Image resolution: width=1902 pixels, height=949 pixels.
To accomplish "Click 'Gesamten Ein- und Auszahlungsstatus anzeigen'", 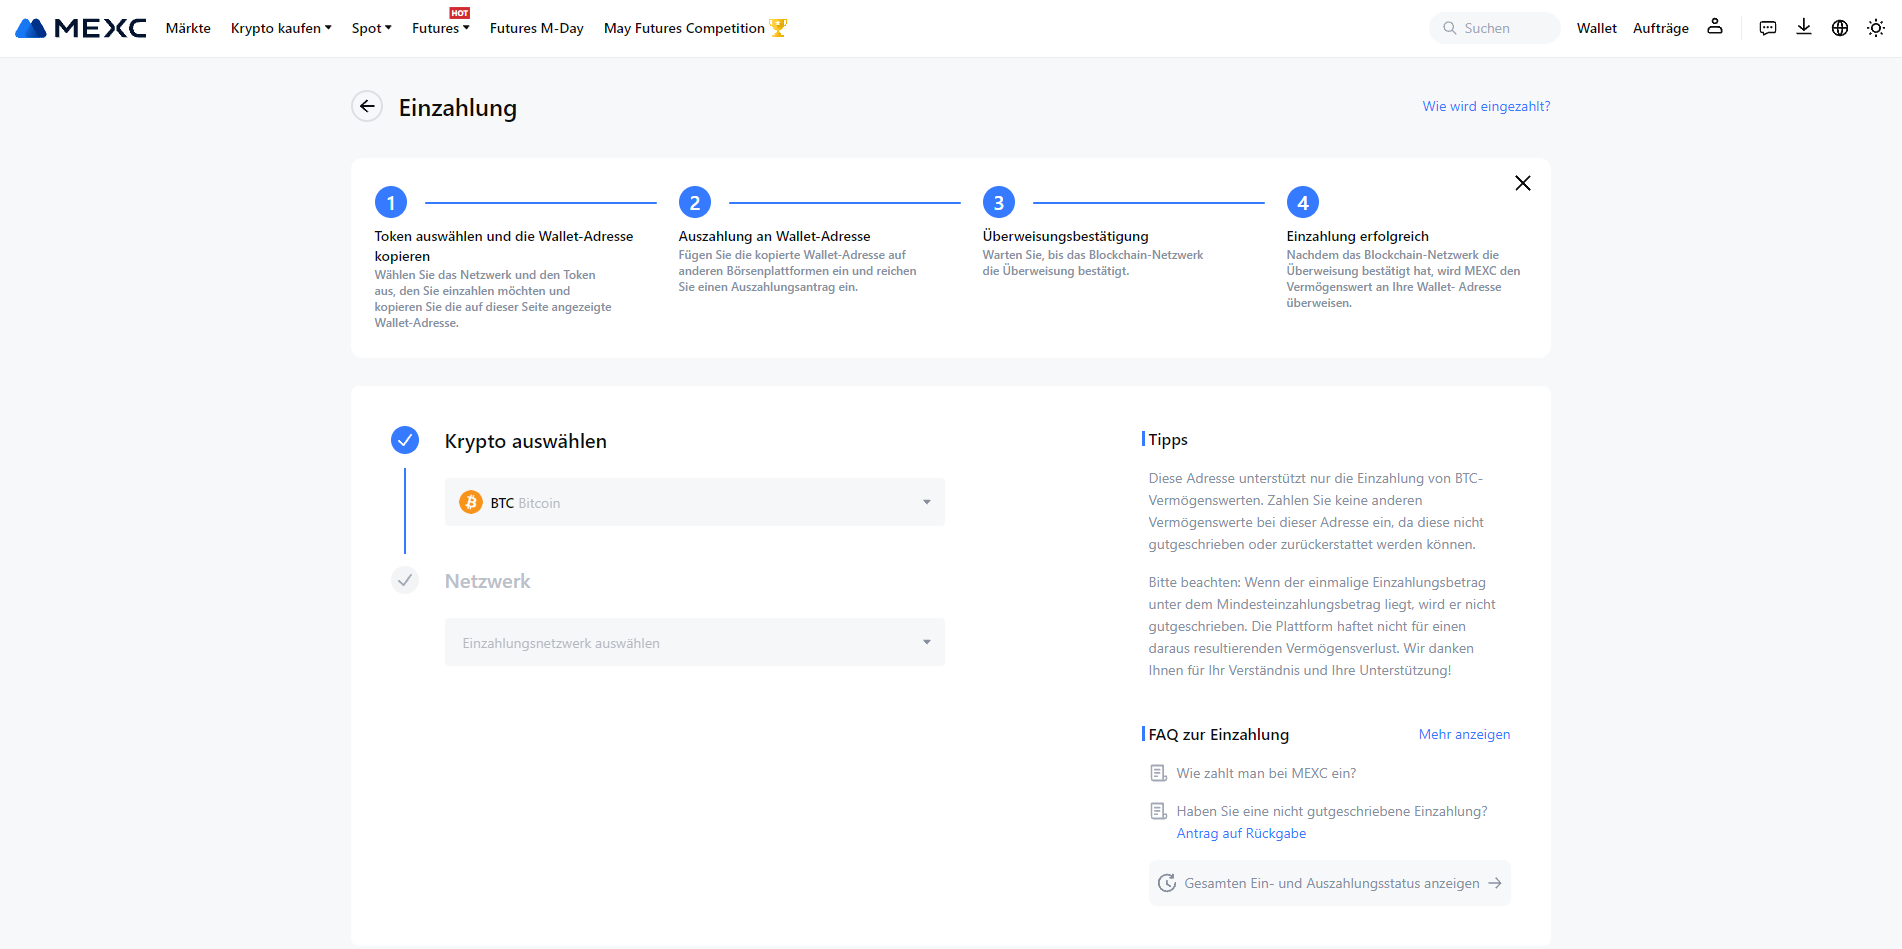I will pyautogui.click(x=1330, y=883).
